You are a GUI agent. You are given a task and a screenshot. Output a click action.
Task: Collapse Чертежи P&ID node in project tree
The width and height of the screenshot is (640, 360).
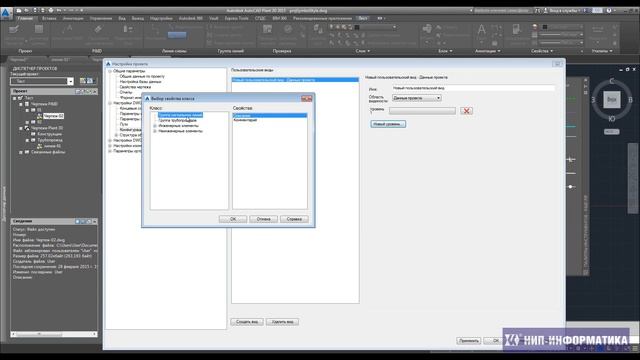coord(21,104)
